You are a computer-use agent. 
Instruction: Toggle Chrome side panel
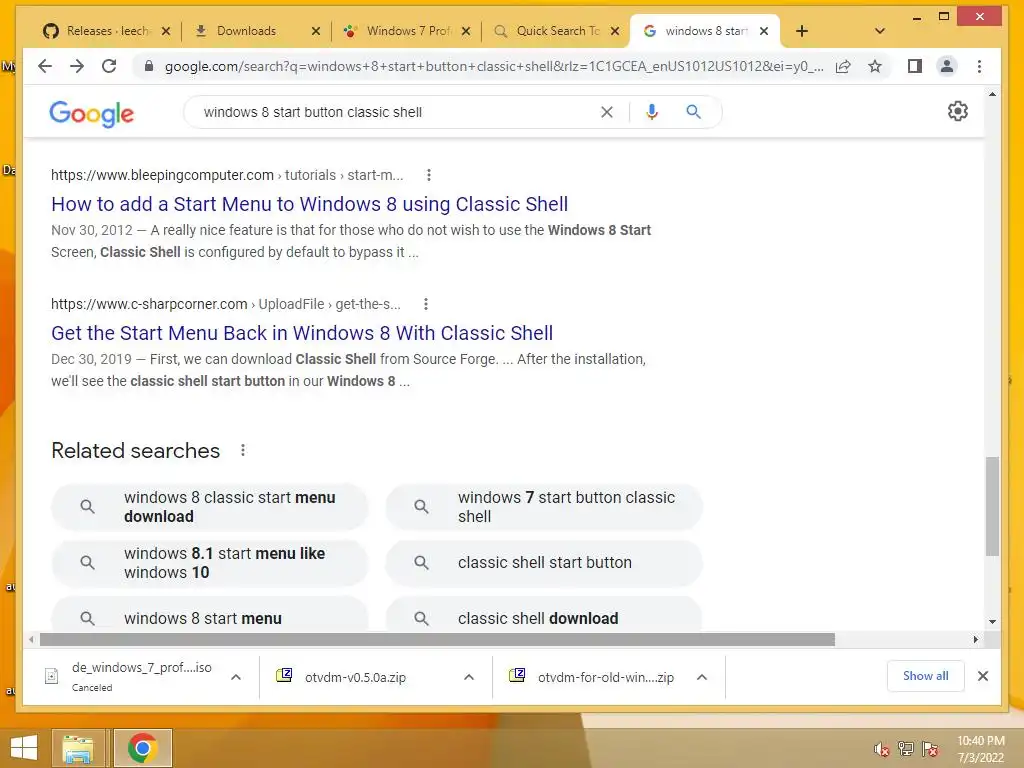915,66
